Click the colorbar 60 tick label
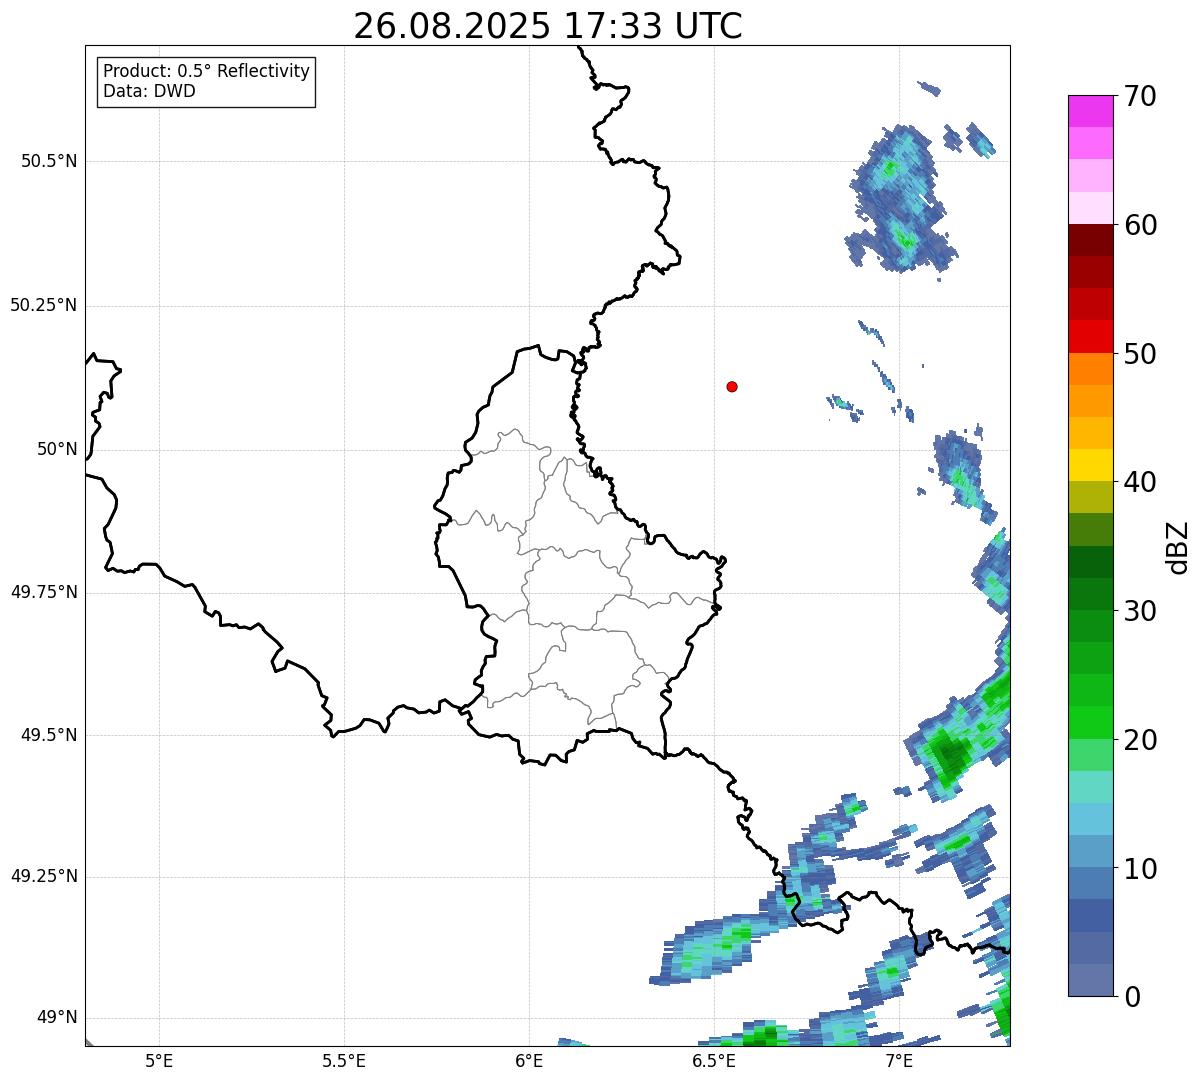1202x1081 pixels. click(x=1140, y=225)
